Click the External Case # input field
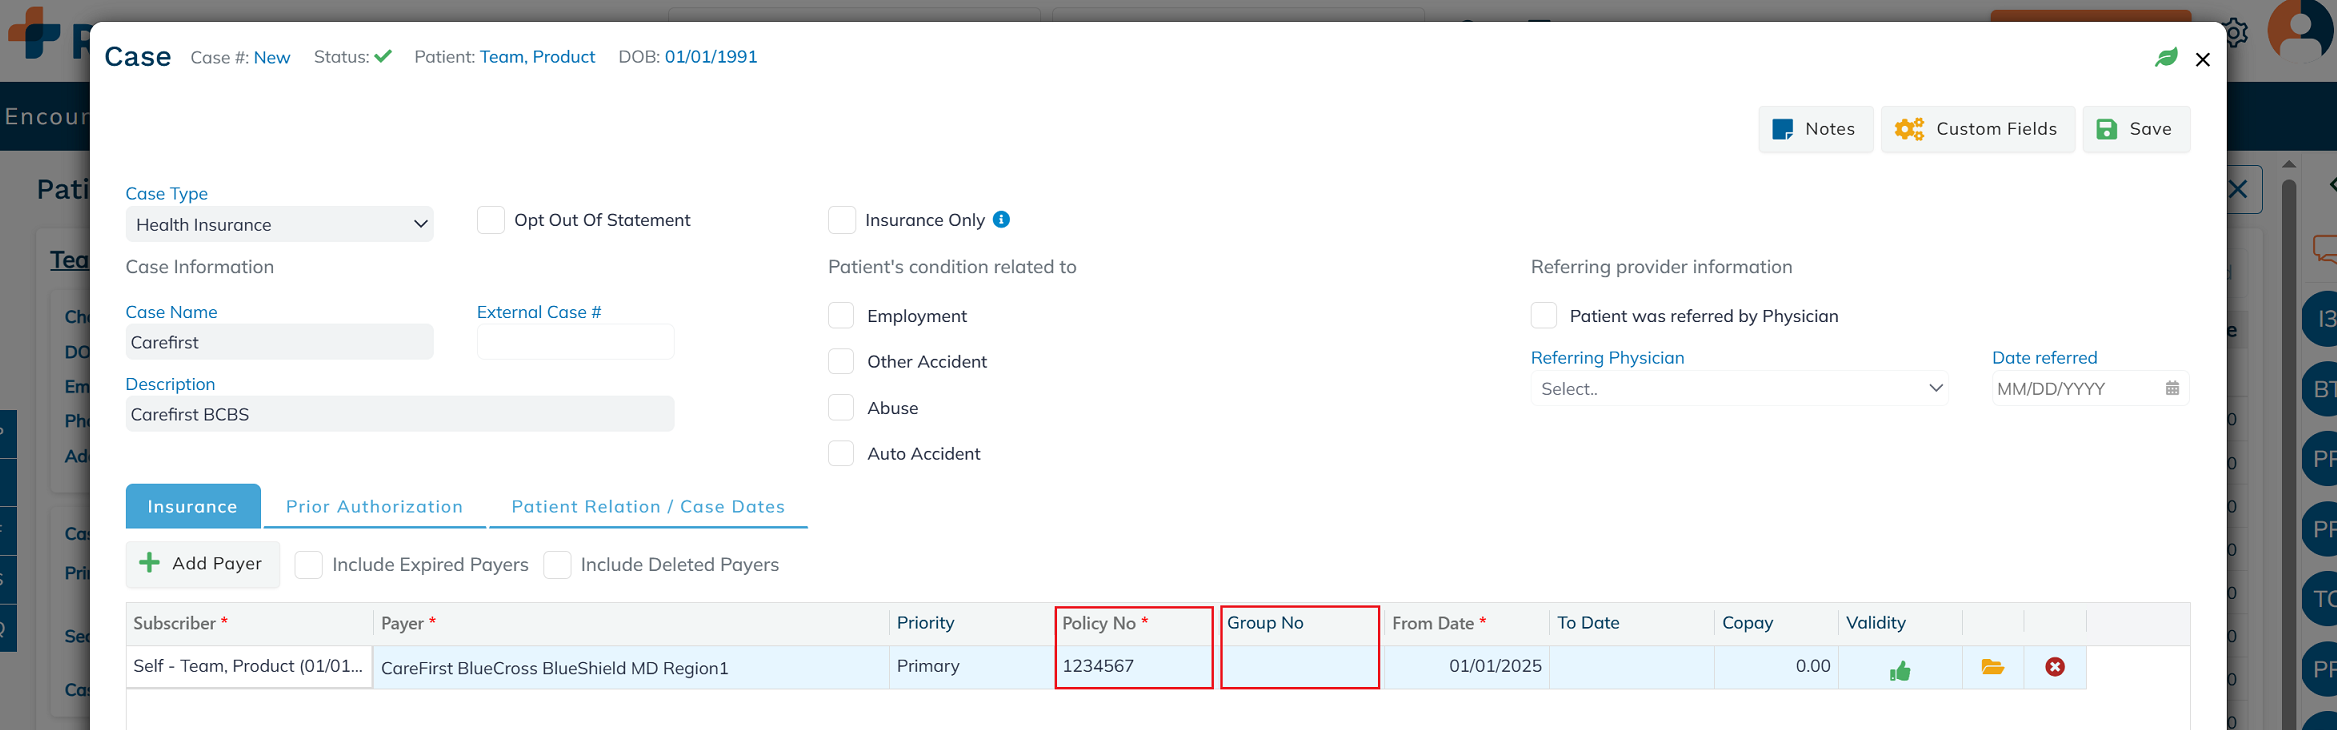Screen dimensions: 2337x730 coord(575,342)
